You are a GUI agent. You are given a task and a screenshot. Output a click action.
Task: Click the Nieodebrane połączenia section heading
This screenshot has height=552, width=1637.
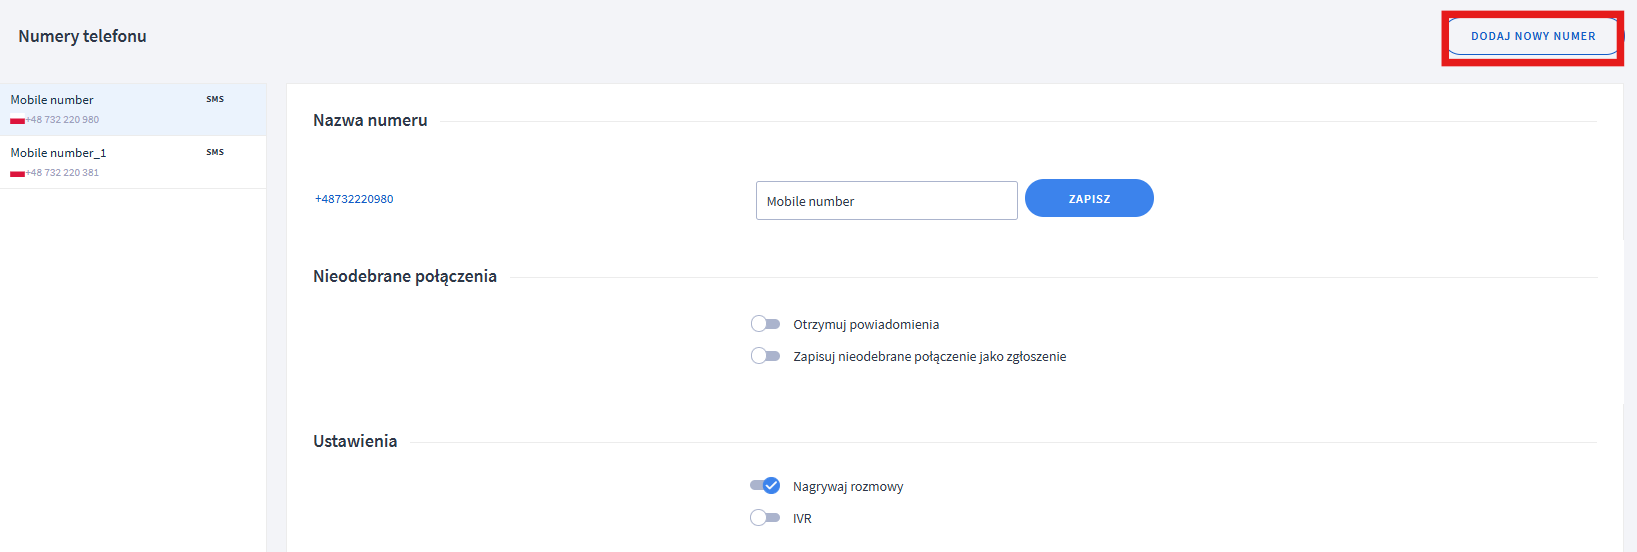click(x=405, y=276)
